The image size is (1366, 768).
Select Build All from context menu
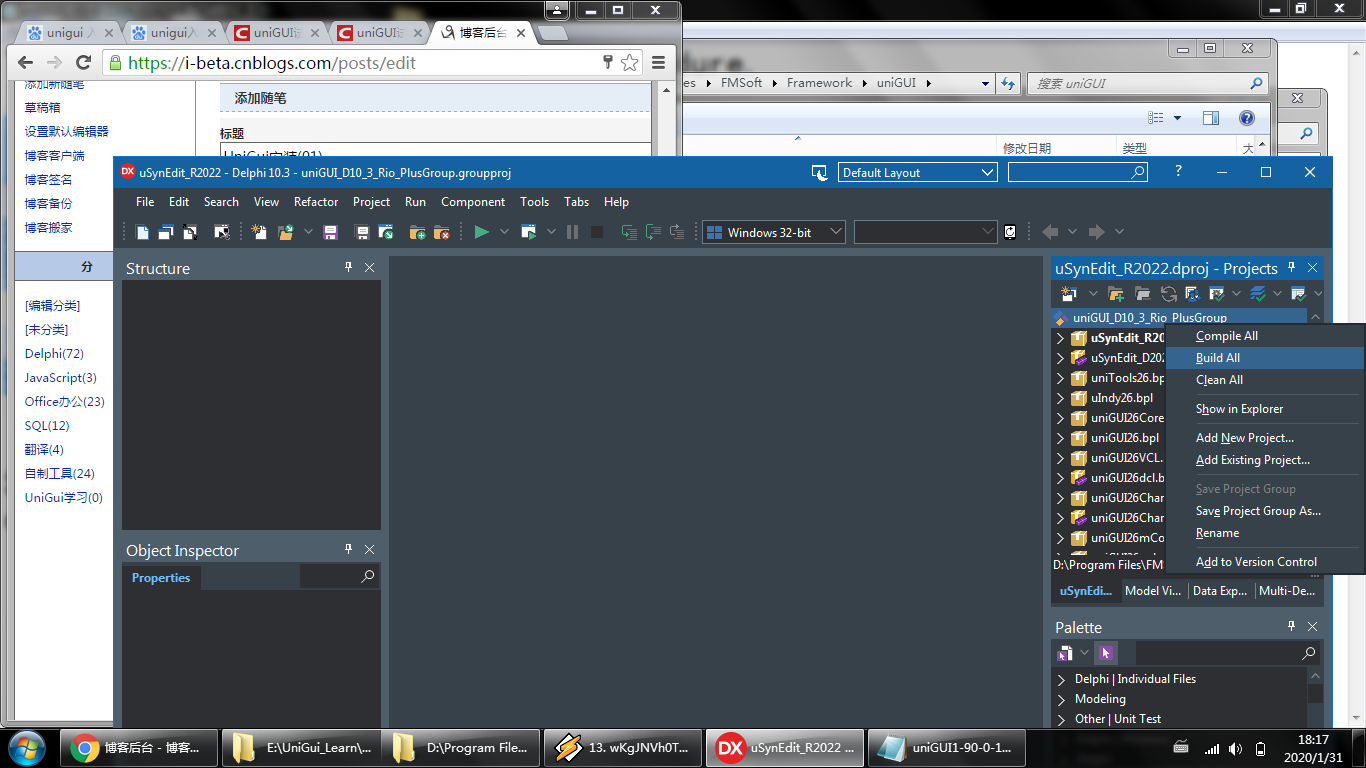click(x=1265, y=358)
